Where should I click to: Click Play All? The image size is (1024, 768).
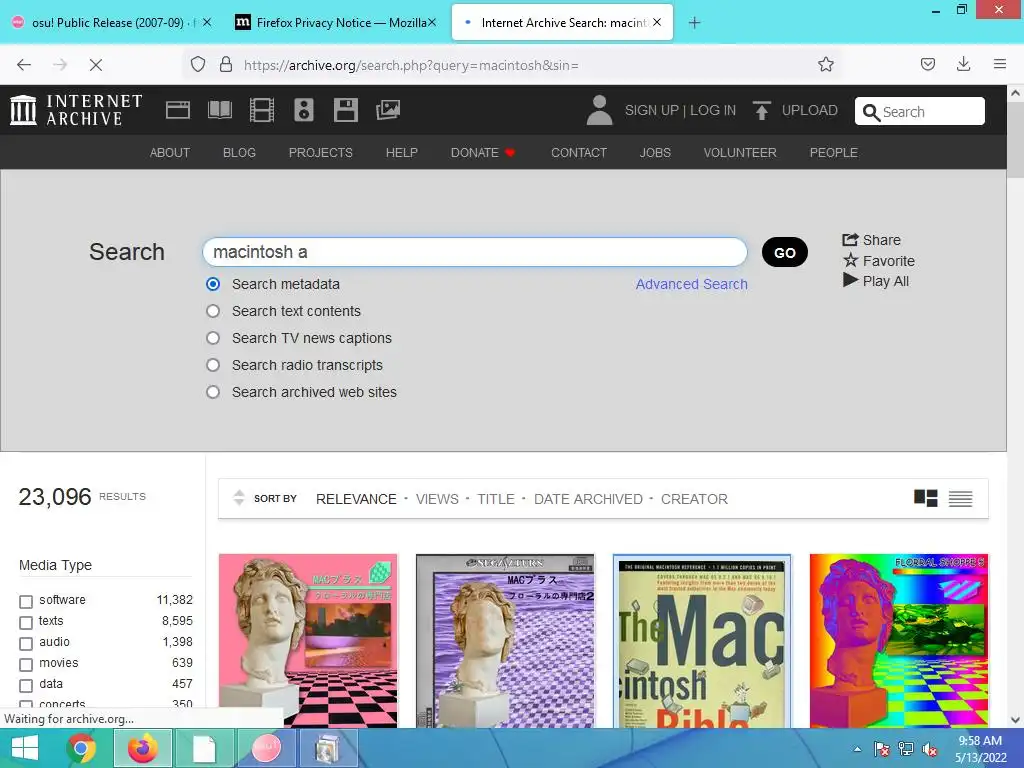click(x=876, y=281)
